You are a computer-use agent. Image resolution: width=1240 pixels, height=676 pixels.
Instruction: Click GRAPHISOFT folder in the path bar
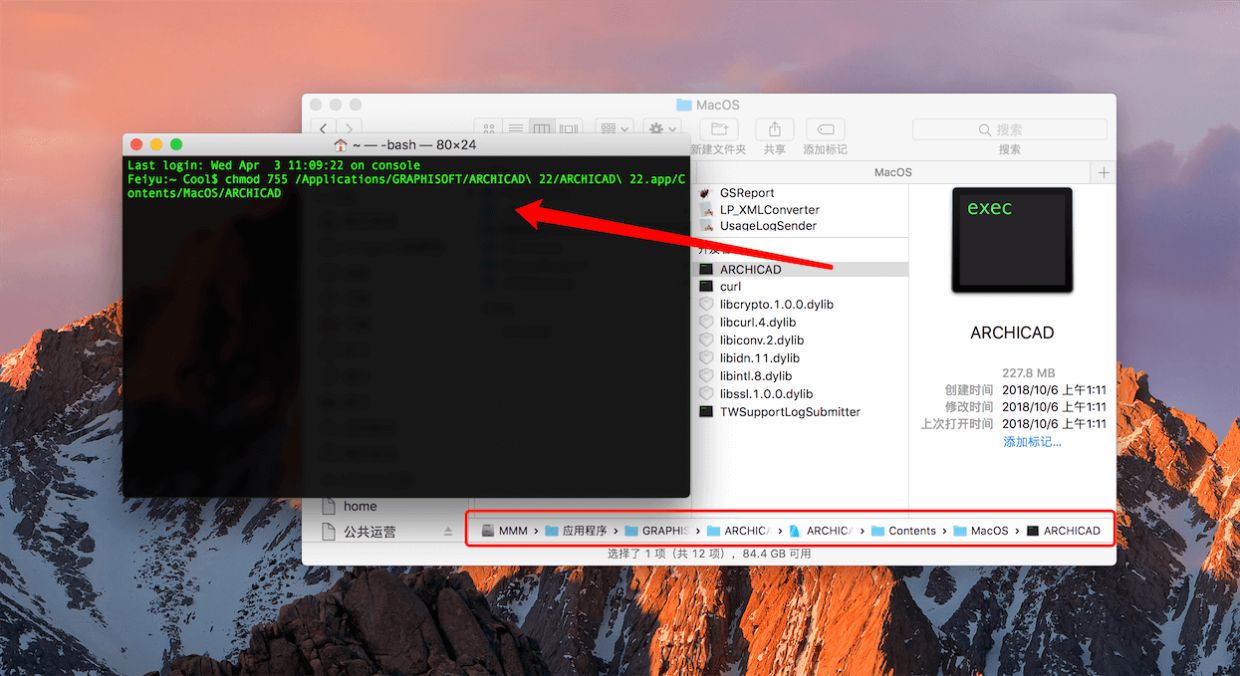(x=657, y=531)
